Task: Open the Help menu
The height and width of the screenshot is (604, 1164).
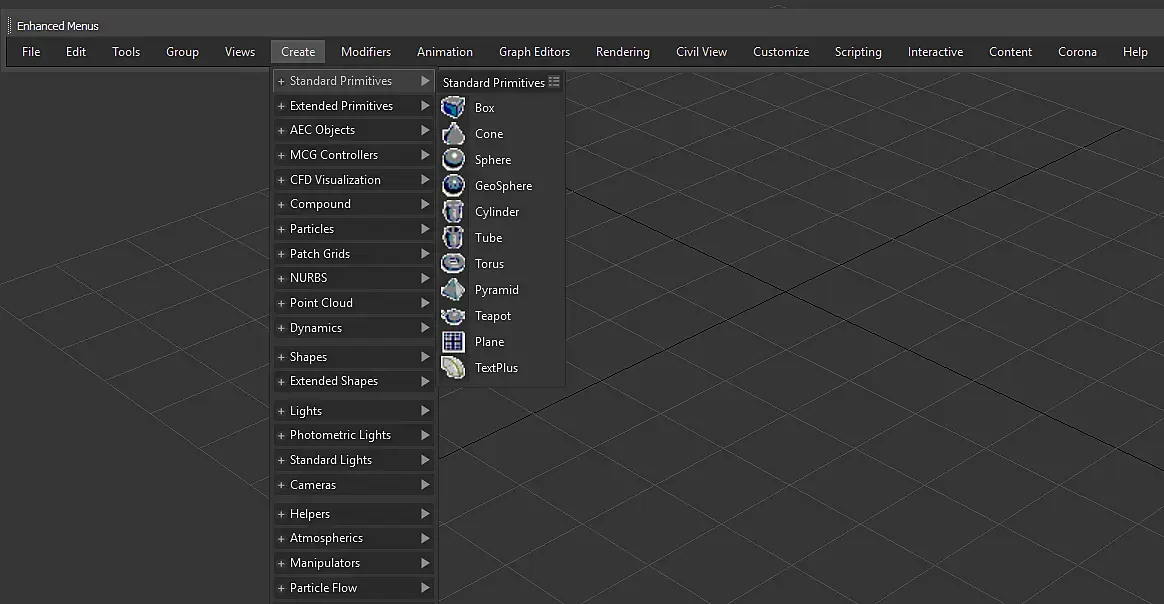Action: (x=1135, y=52)
